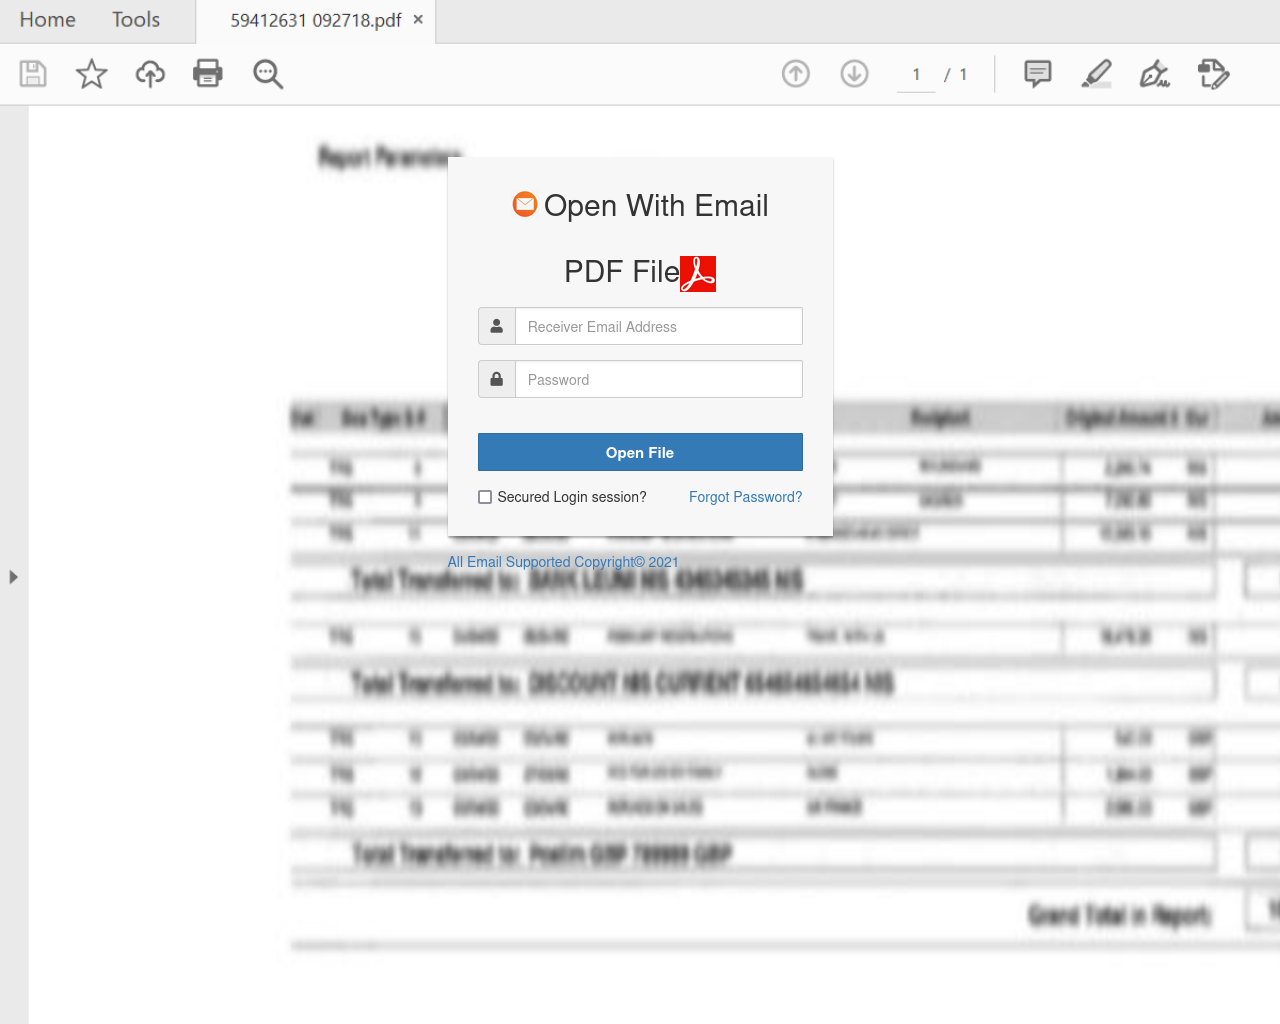Upload the file with the cloud icon
1280x1024 pixels.
tap(150, 74)
